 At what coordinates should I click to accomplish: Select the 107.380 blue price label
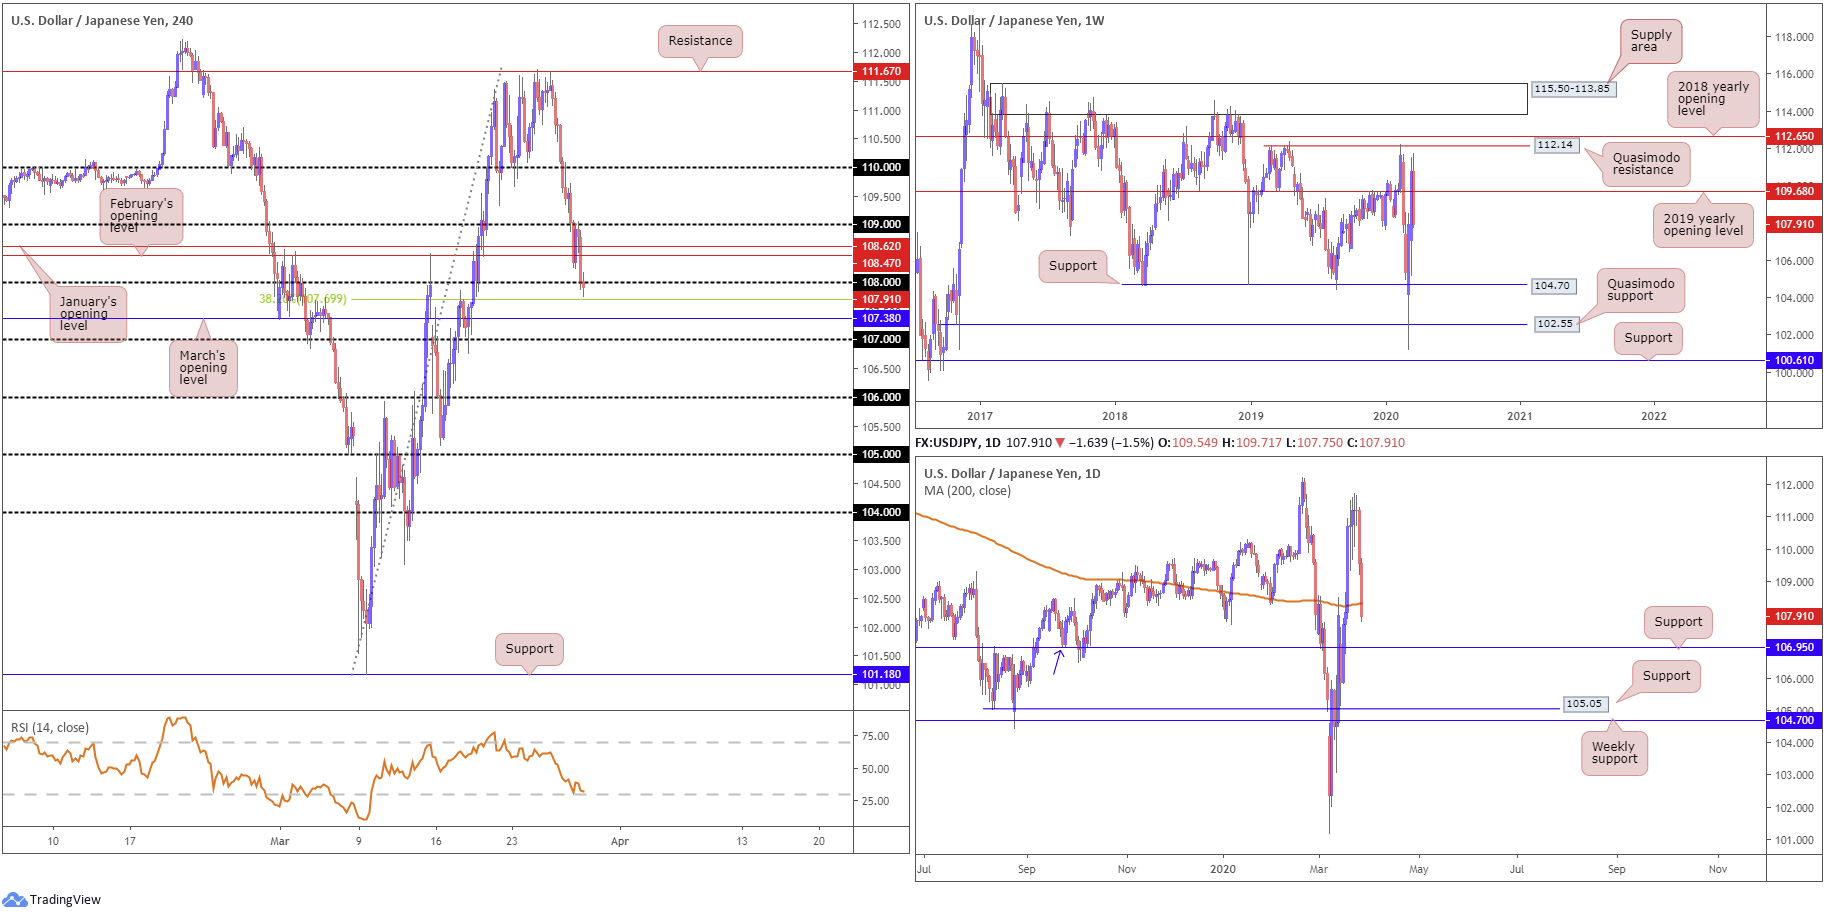click(881, 318)
